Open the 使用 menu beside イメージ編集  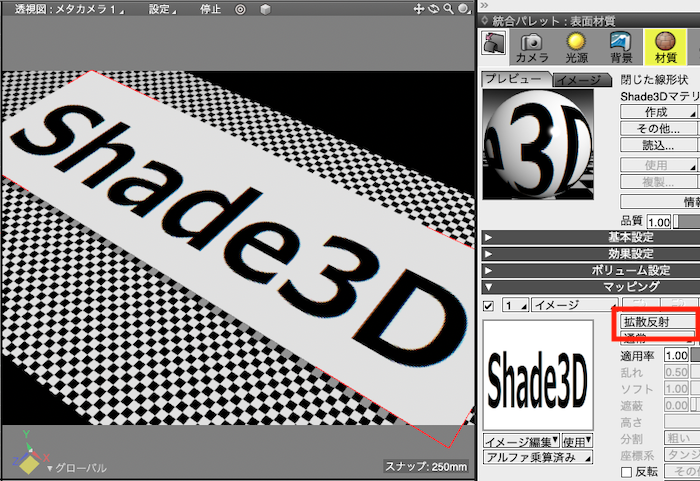577,441
